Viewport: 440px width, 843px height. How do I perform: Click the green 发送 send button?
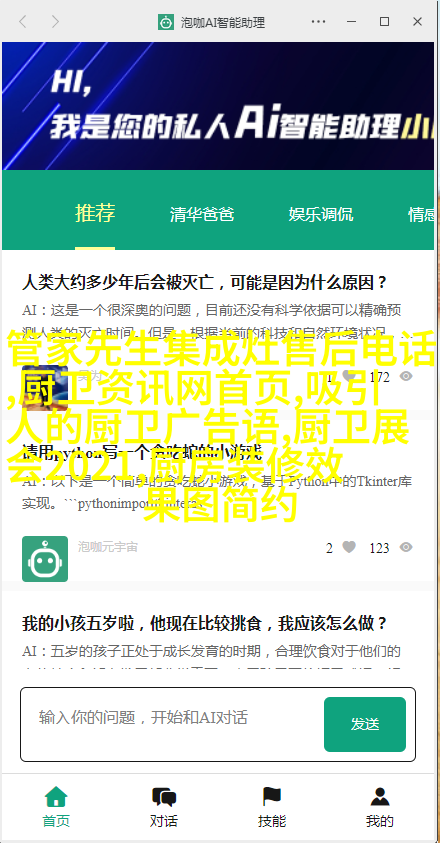(x=365, y=724)
